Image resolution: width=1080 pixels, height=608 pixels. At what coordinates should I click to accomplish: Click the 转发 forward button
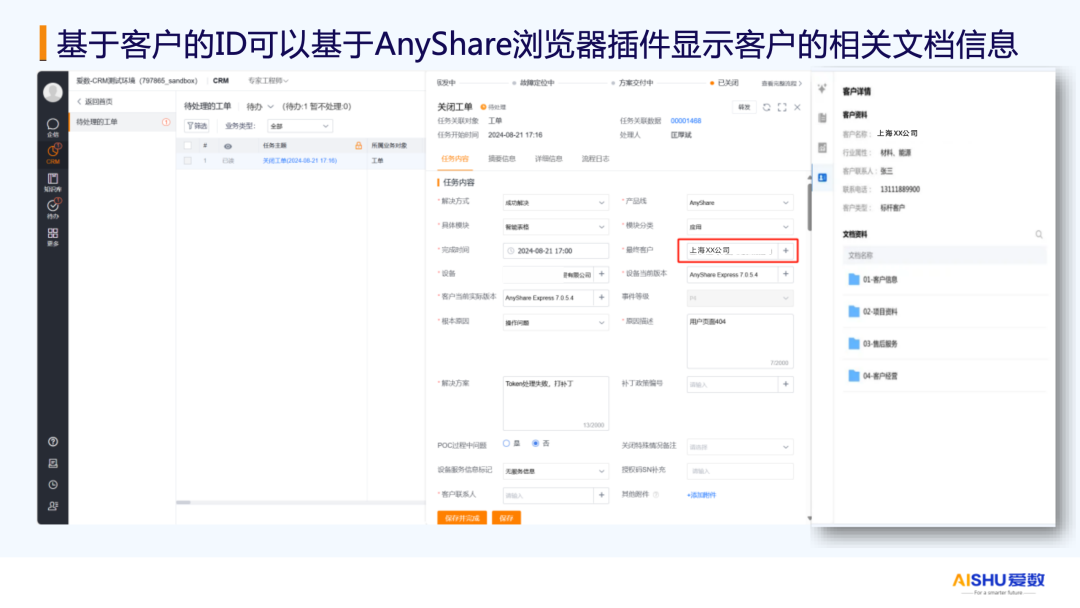(744, 107)
